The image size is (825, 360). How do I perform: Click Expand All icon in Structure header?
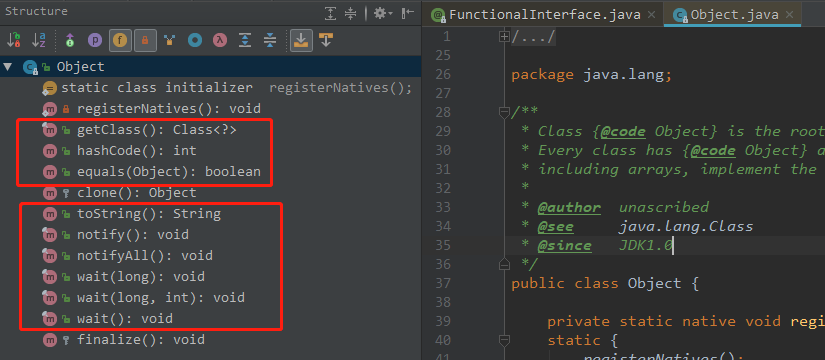tap(330, 13)
